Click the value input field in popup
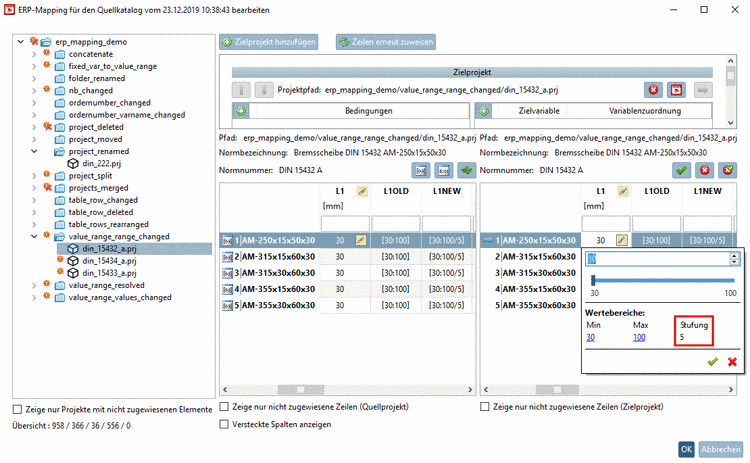Viewport: 750px width, 463px height. click(657, 259)
